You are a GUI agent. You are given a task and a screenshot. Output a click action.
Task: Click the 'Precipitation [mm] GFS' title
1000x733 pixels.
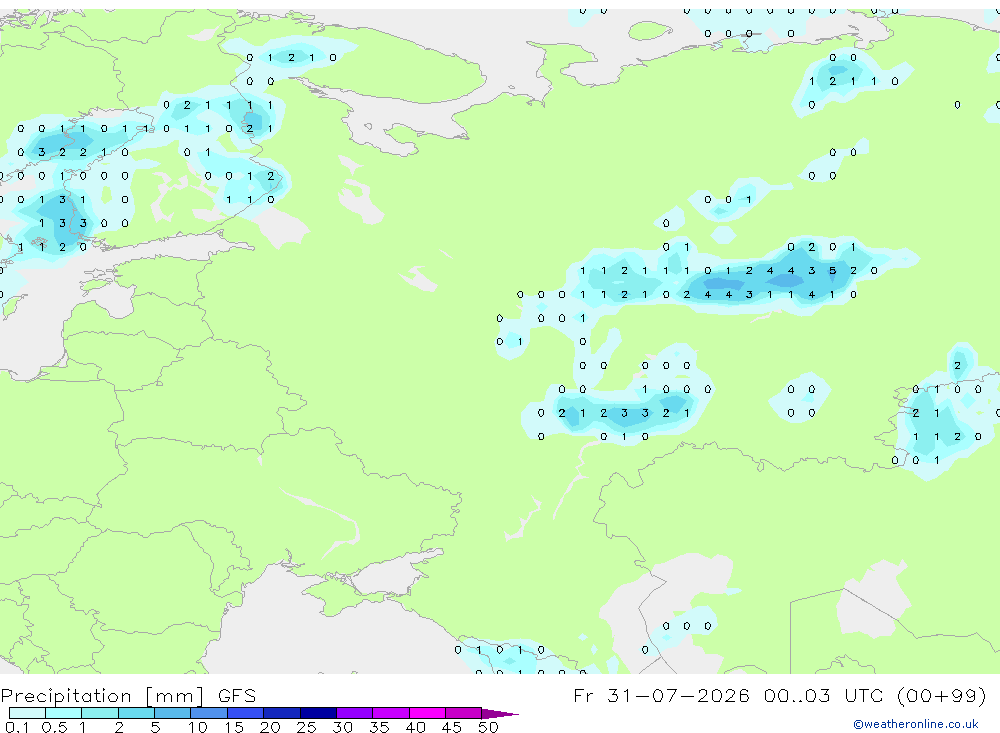128,695
